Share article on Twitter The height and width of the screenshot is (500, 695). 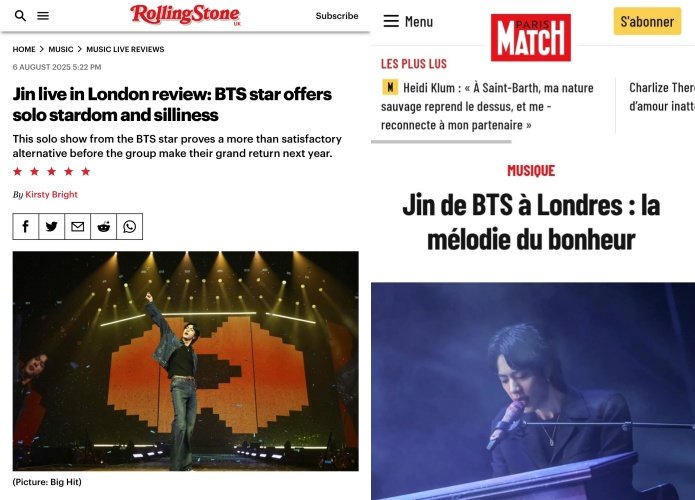click(51, 227)
